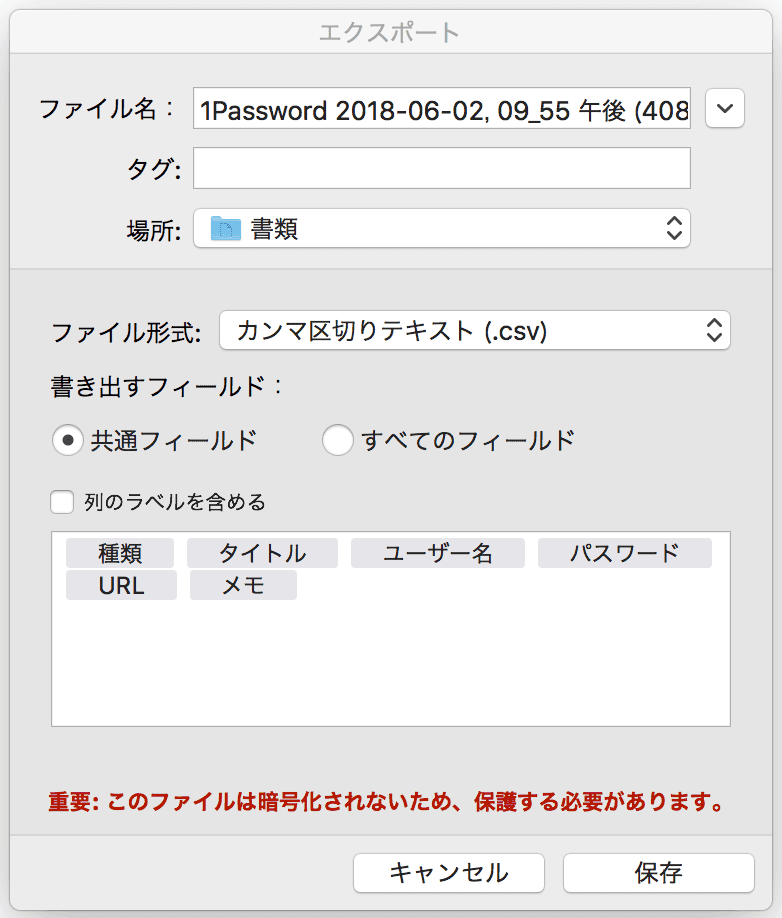Image resolution: width=782 pixels, height=918 pixels.
Task: Enable the 列のラベルを含める checkbox
Action: (62, 502)
